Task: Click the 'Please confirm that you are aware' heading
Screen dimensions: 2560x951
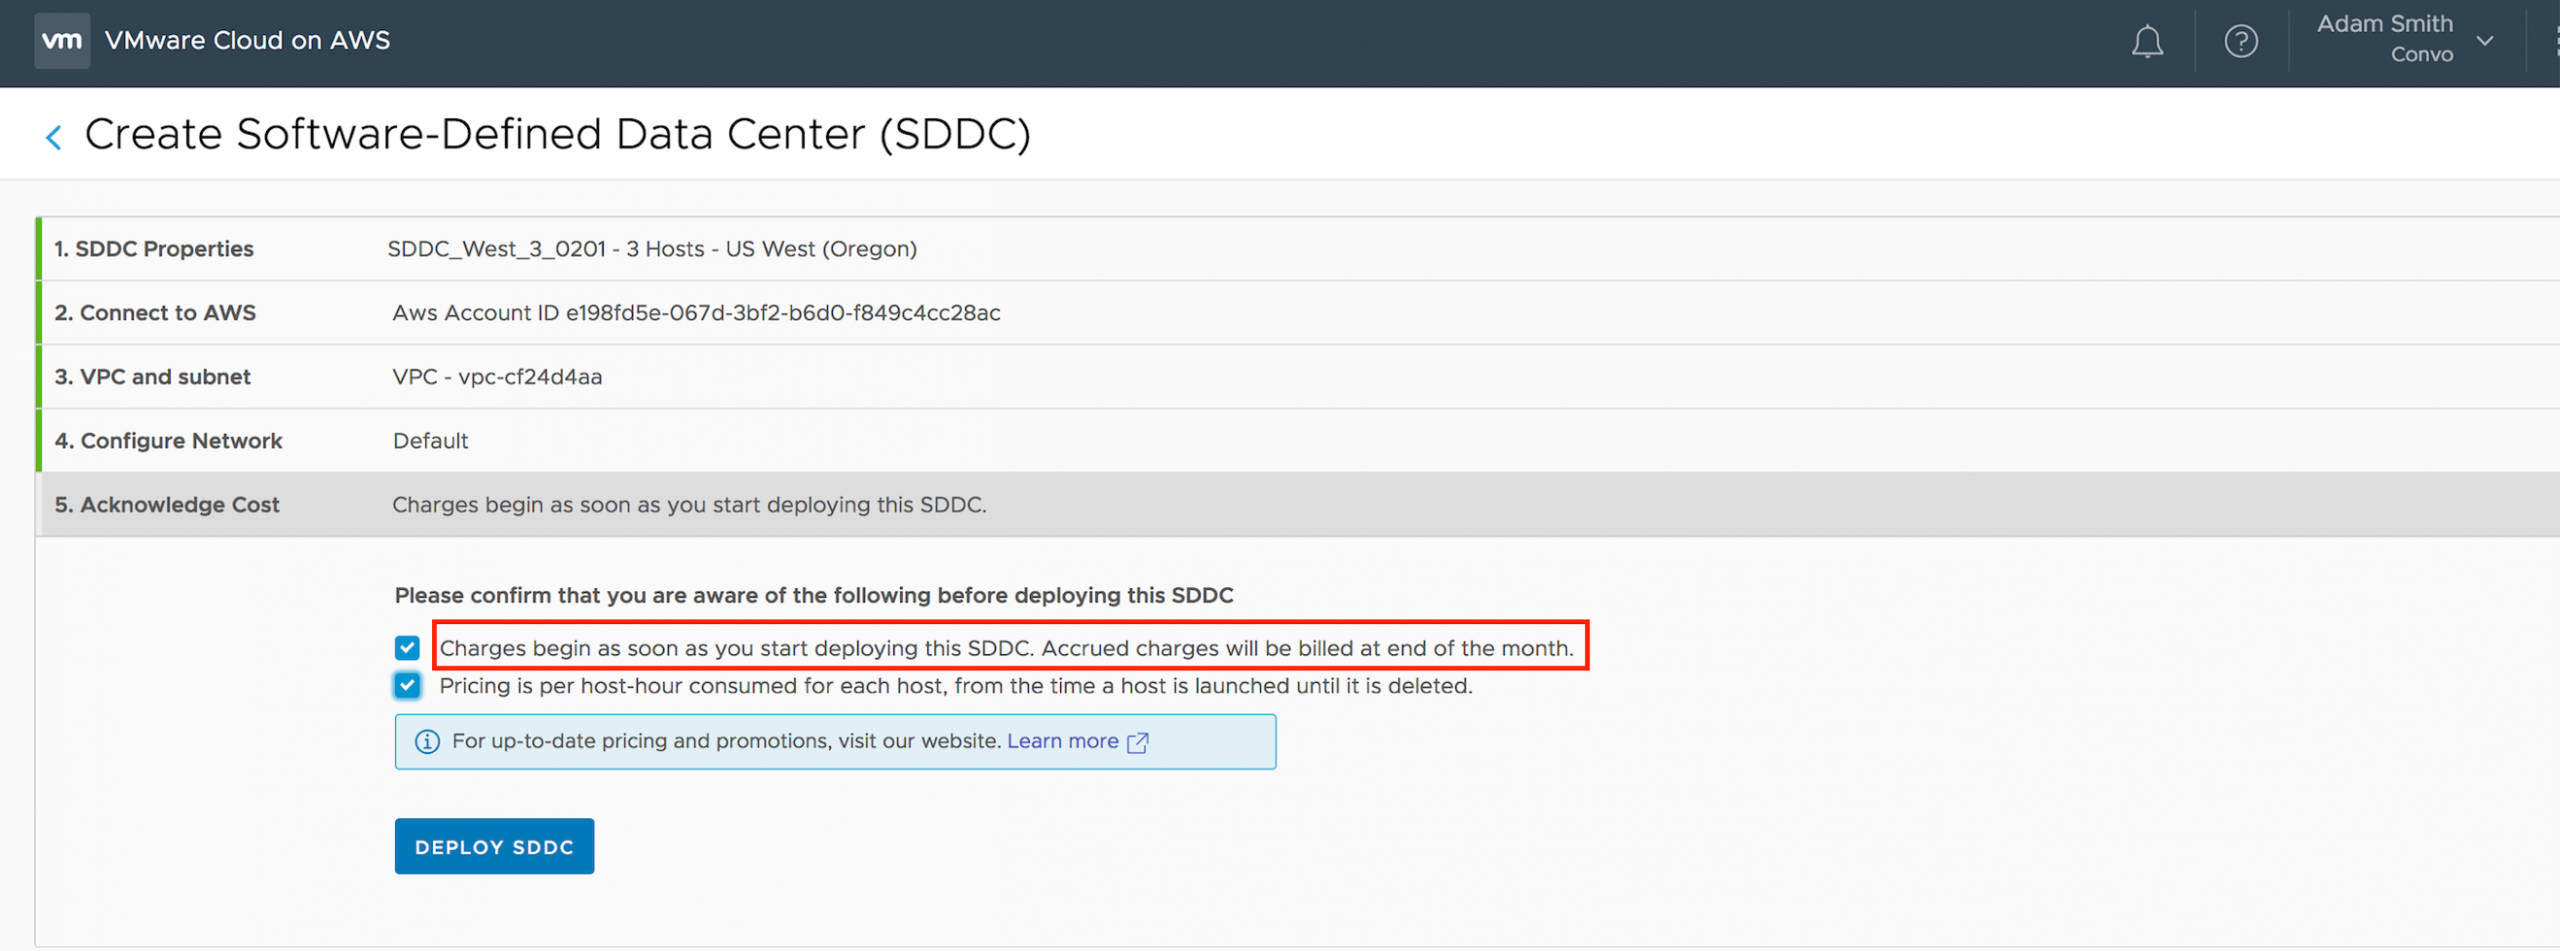Action: tap(814, 596)
